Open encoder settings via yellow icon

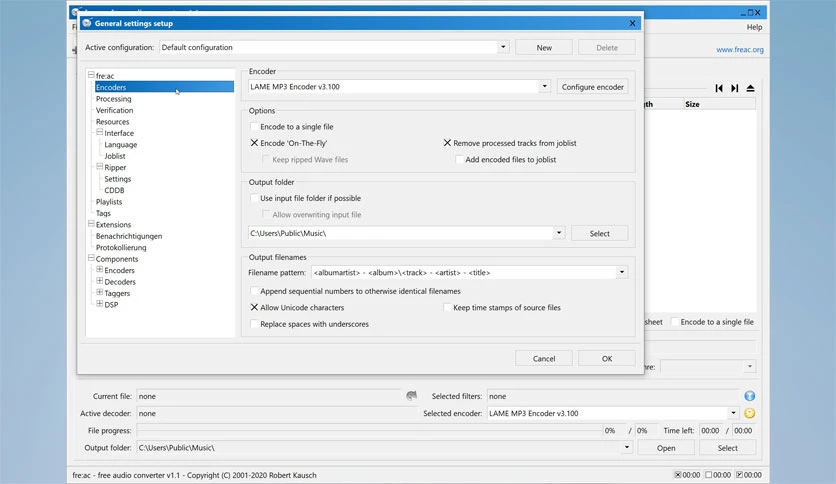click(x=750, y=413)
